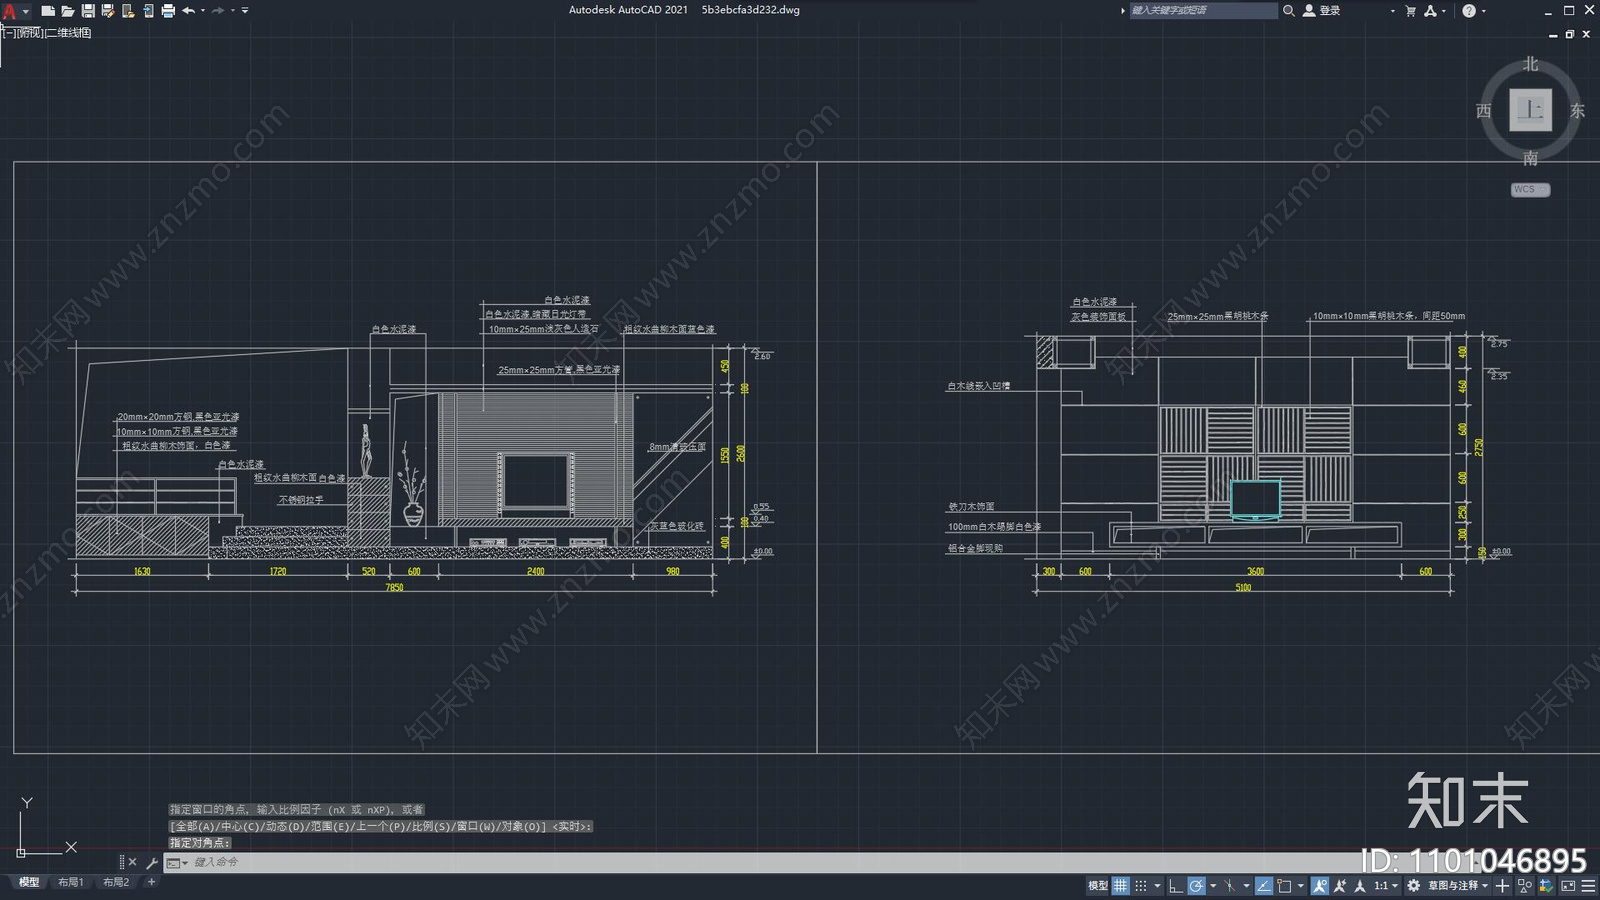Switch to the 模型 model tab
Image resolution: width=1600 pixels, height=900 pixels.
pos(29,882)
